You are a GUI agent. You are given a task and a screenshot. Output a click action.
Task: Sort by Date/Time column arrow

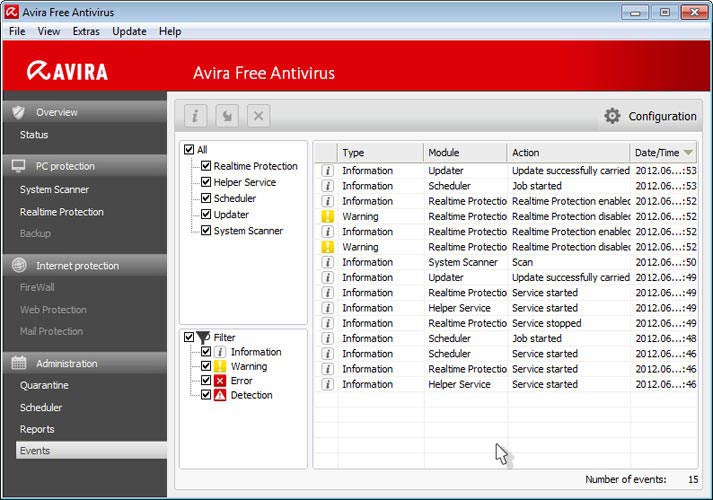688,153
